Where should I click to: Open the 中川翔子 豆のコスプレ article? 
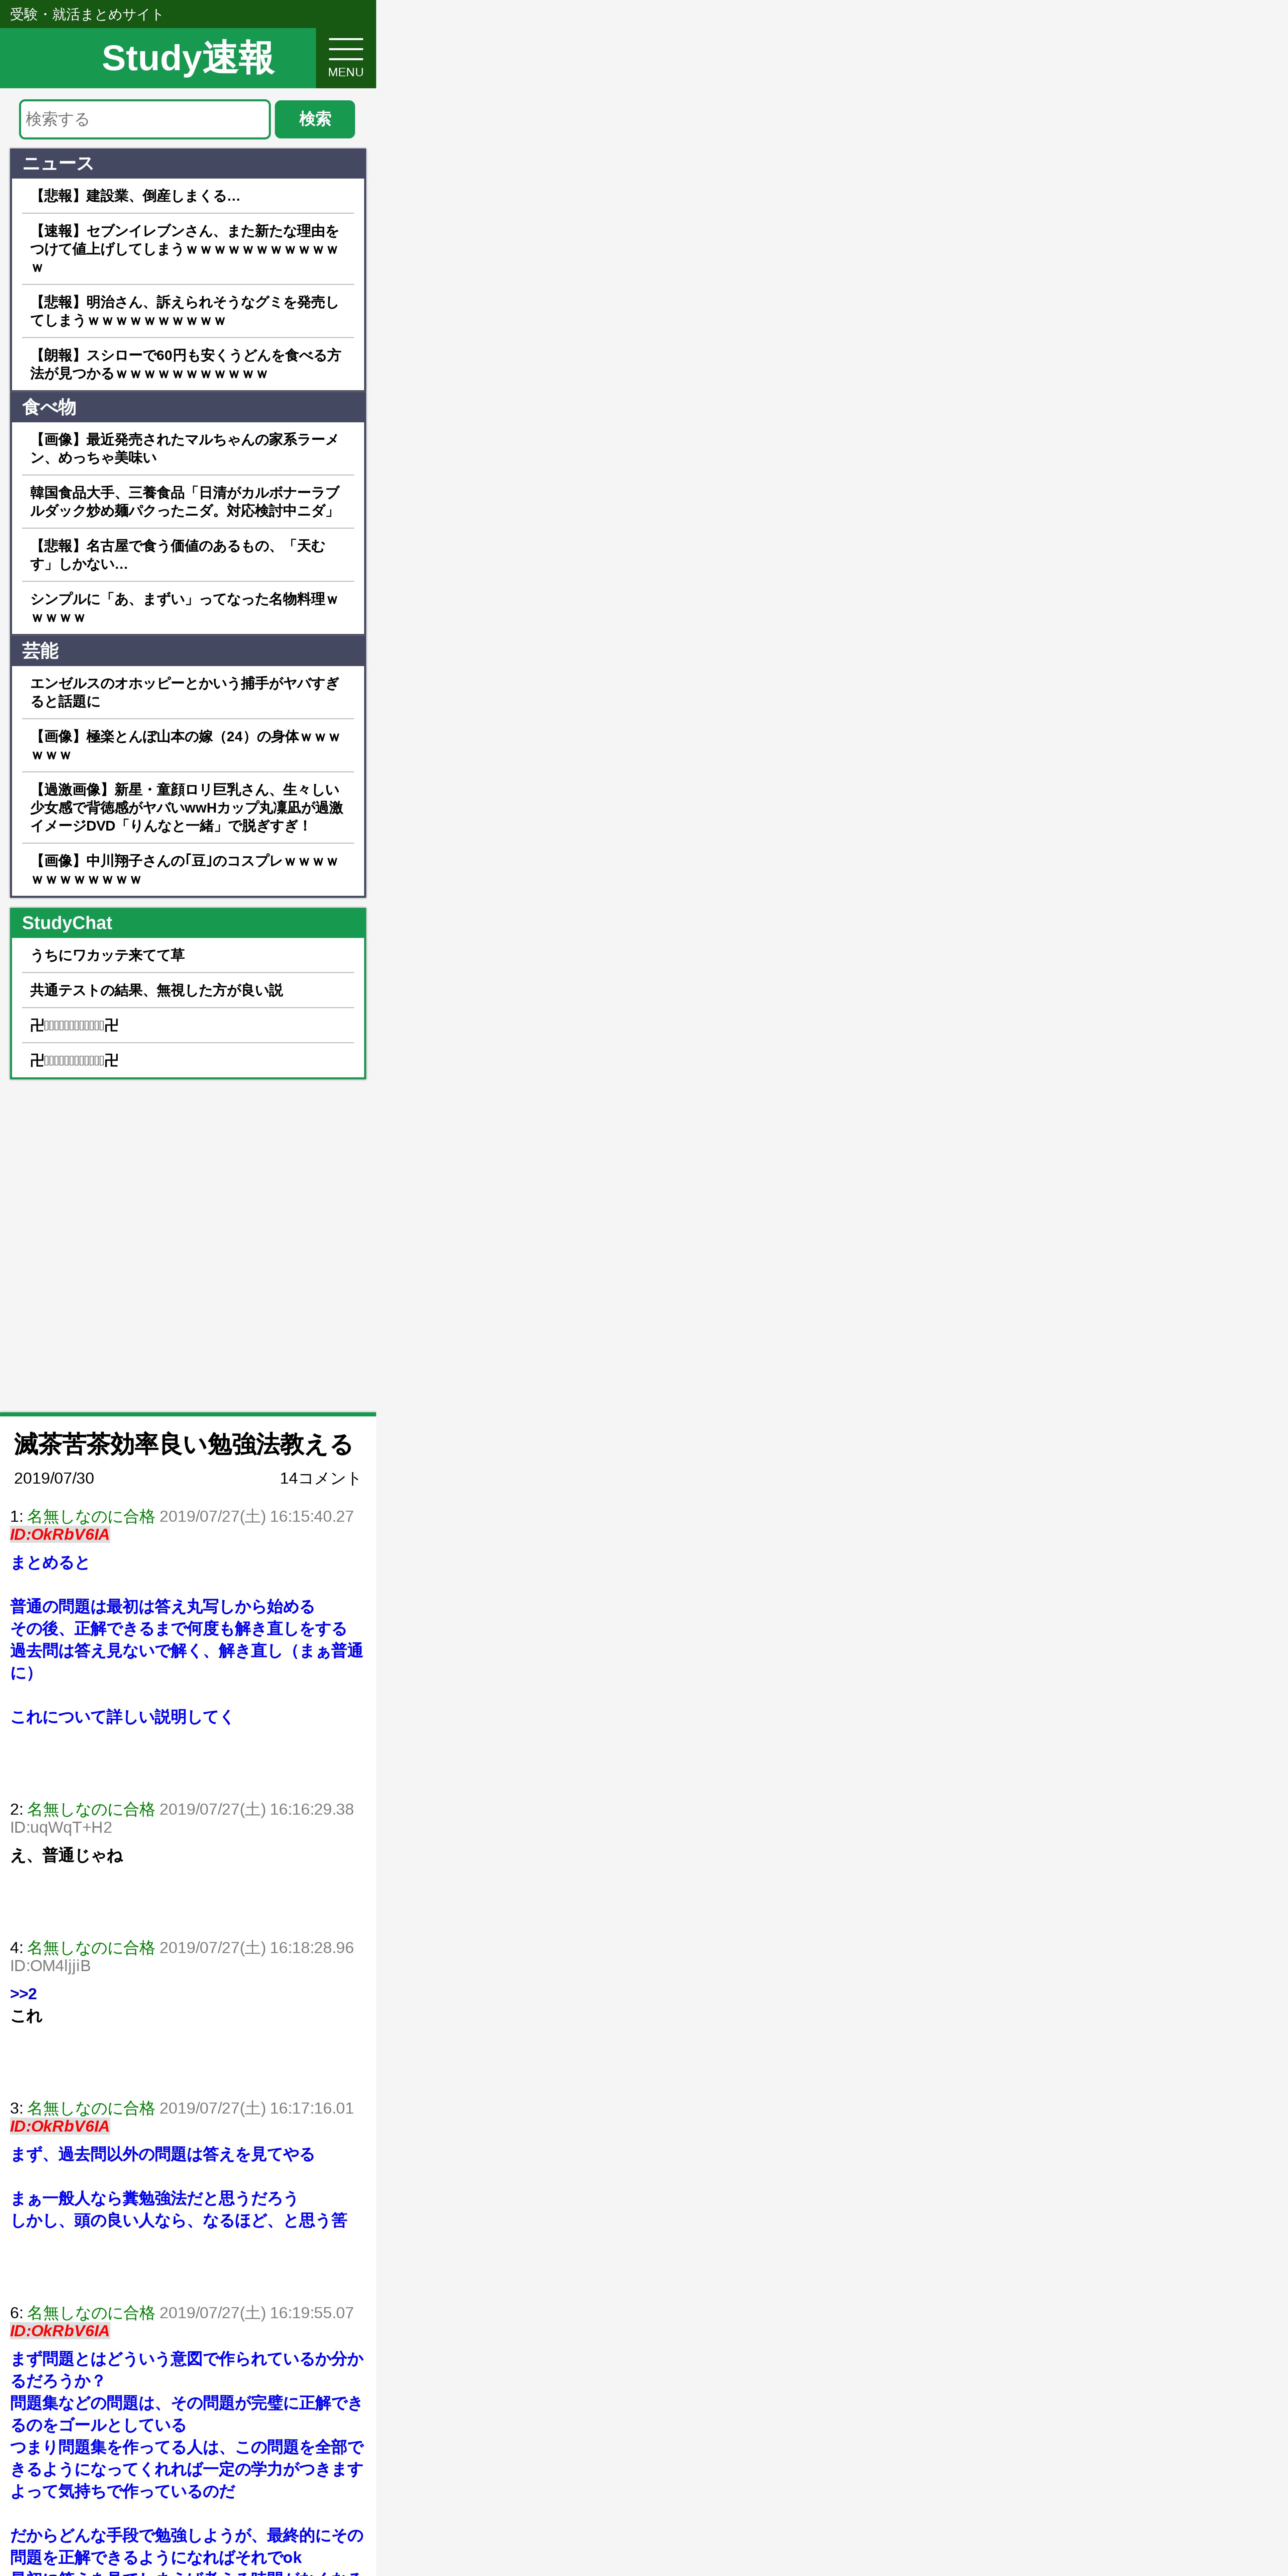(x=188, y=870)
